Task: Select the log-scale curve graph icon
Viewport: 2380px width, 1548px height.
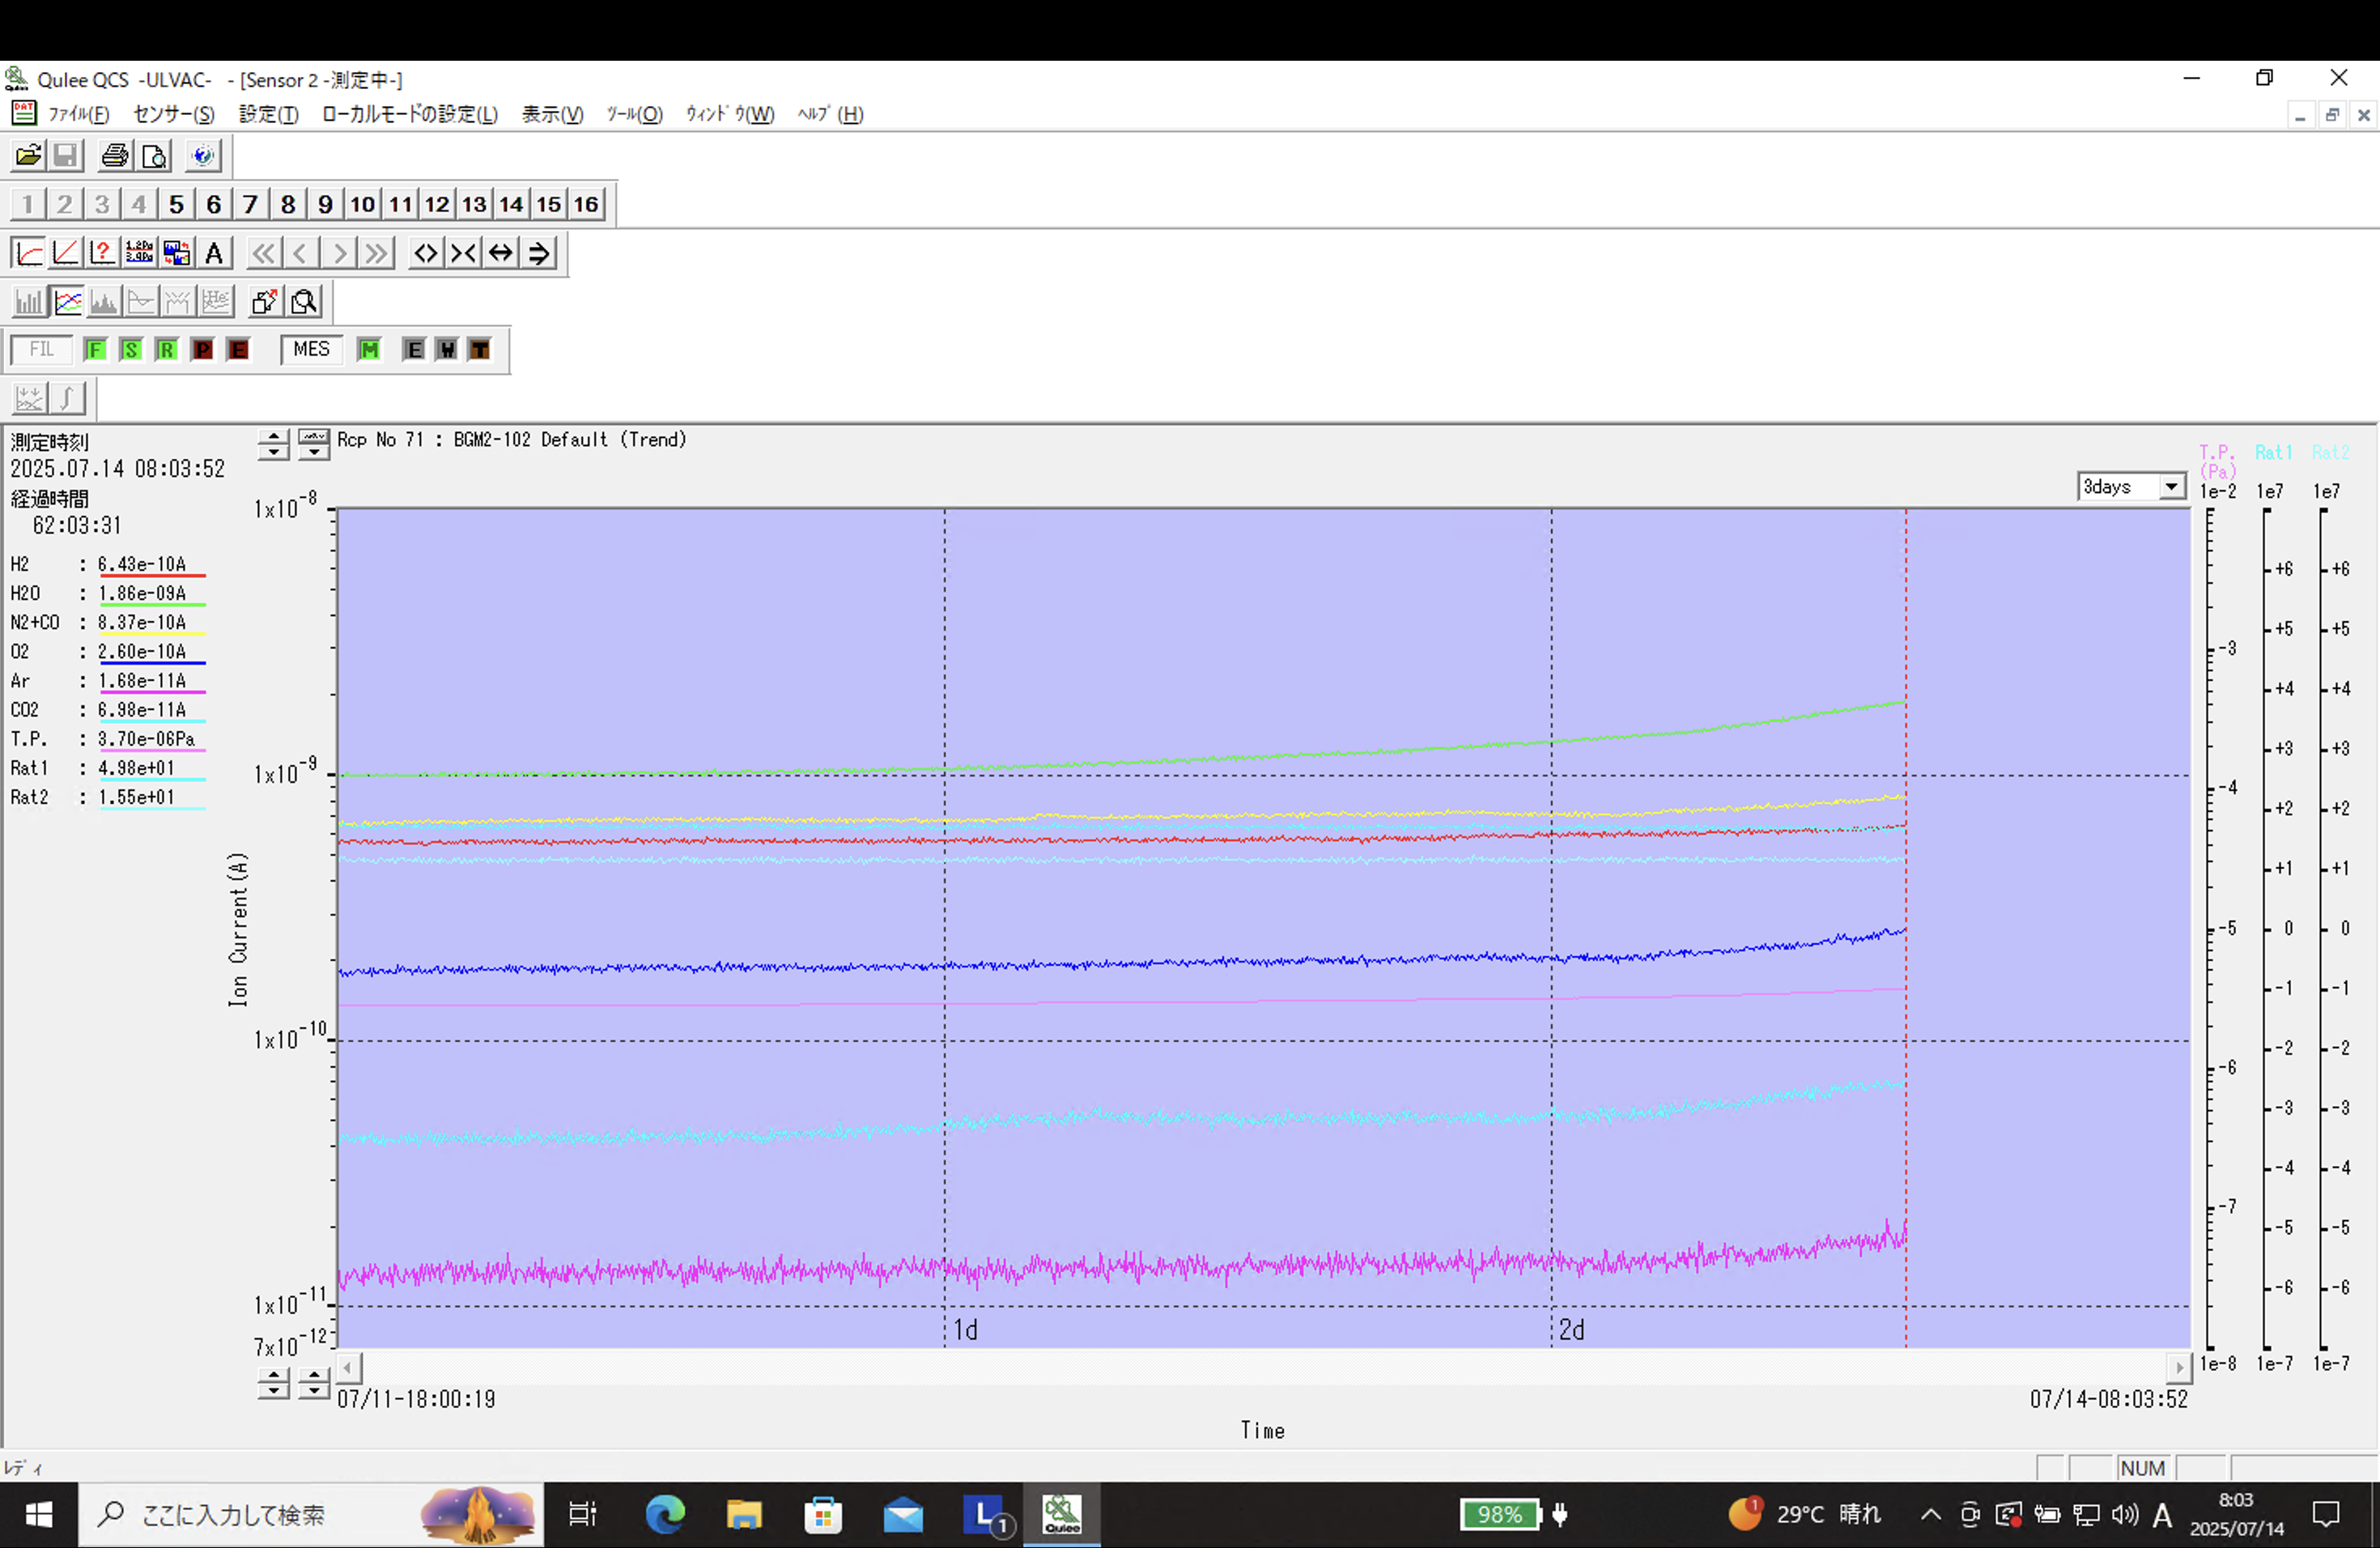Action: pos(29,253)
